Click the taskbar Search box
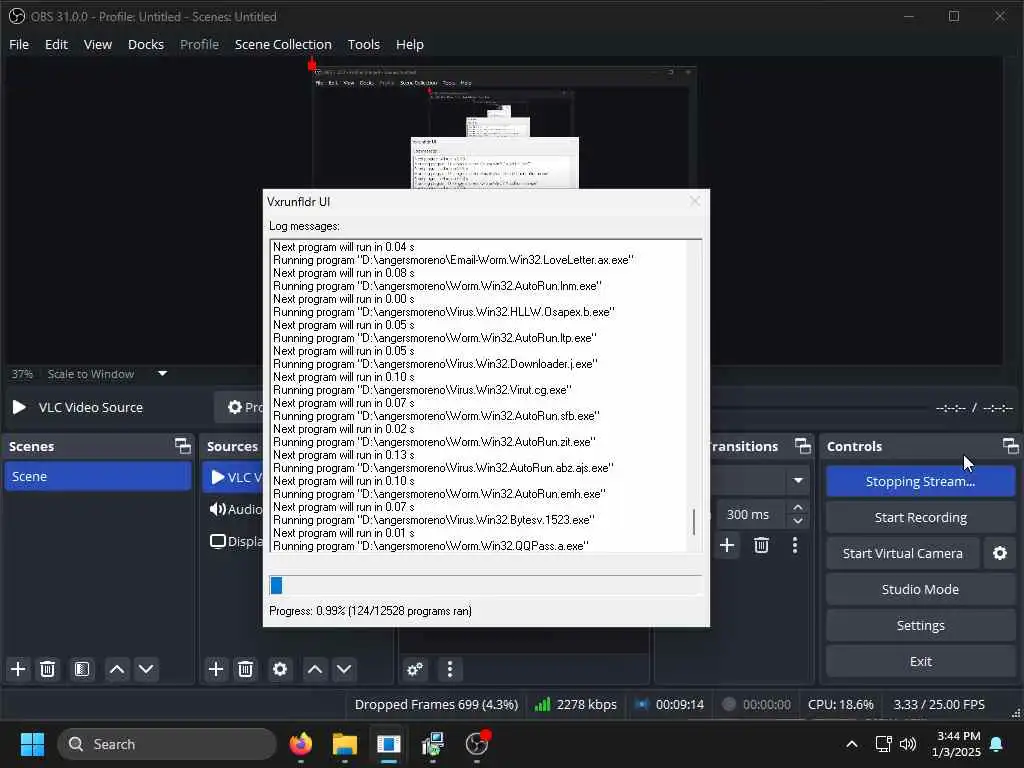Viewport: 1024px width, 768px height. (x=167, y=744)
